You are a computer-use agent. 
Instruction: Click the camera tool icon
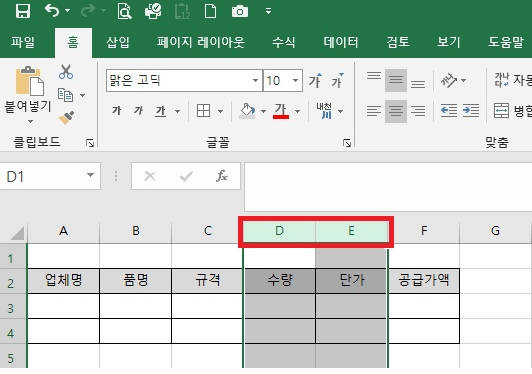(x=240, y=12)
